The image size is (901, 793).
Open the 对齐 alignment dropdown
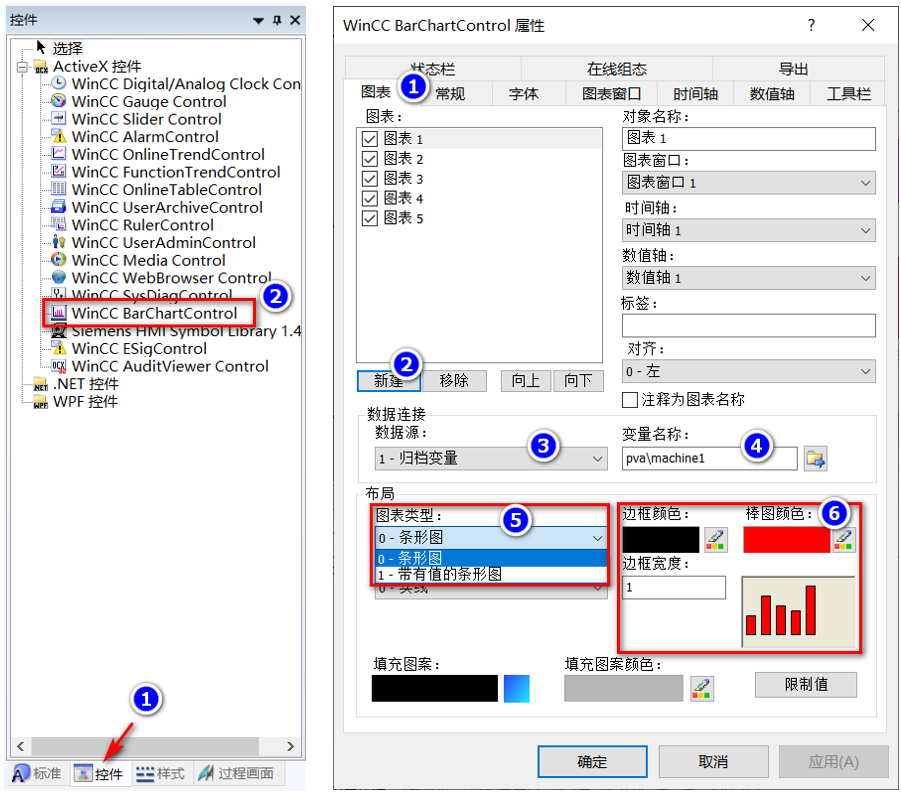pyautogui.click(x=749, y=371)
